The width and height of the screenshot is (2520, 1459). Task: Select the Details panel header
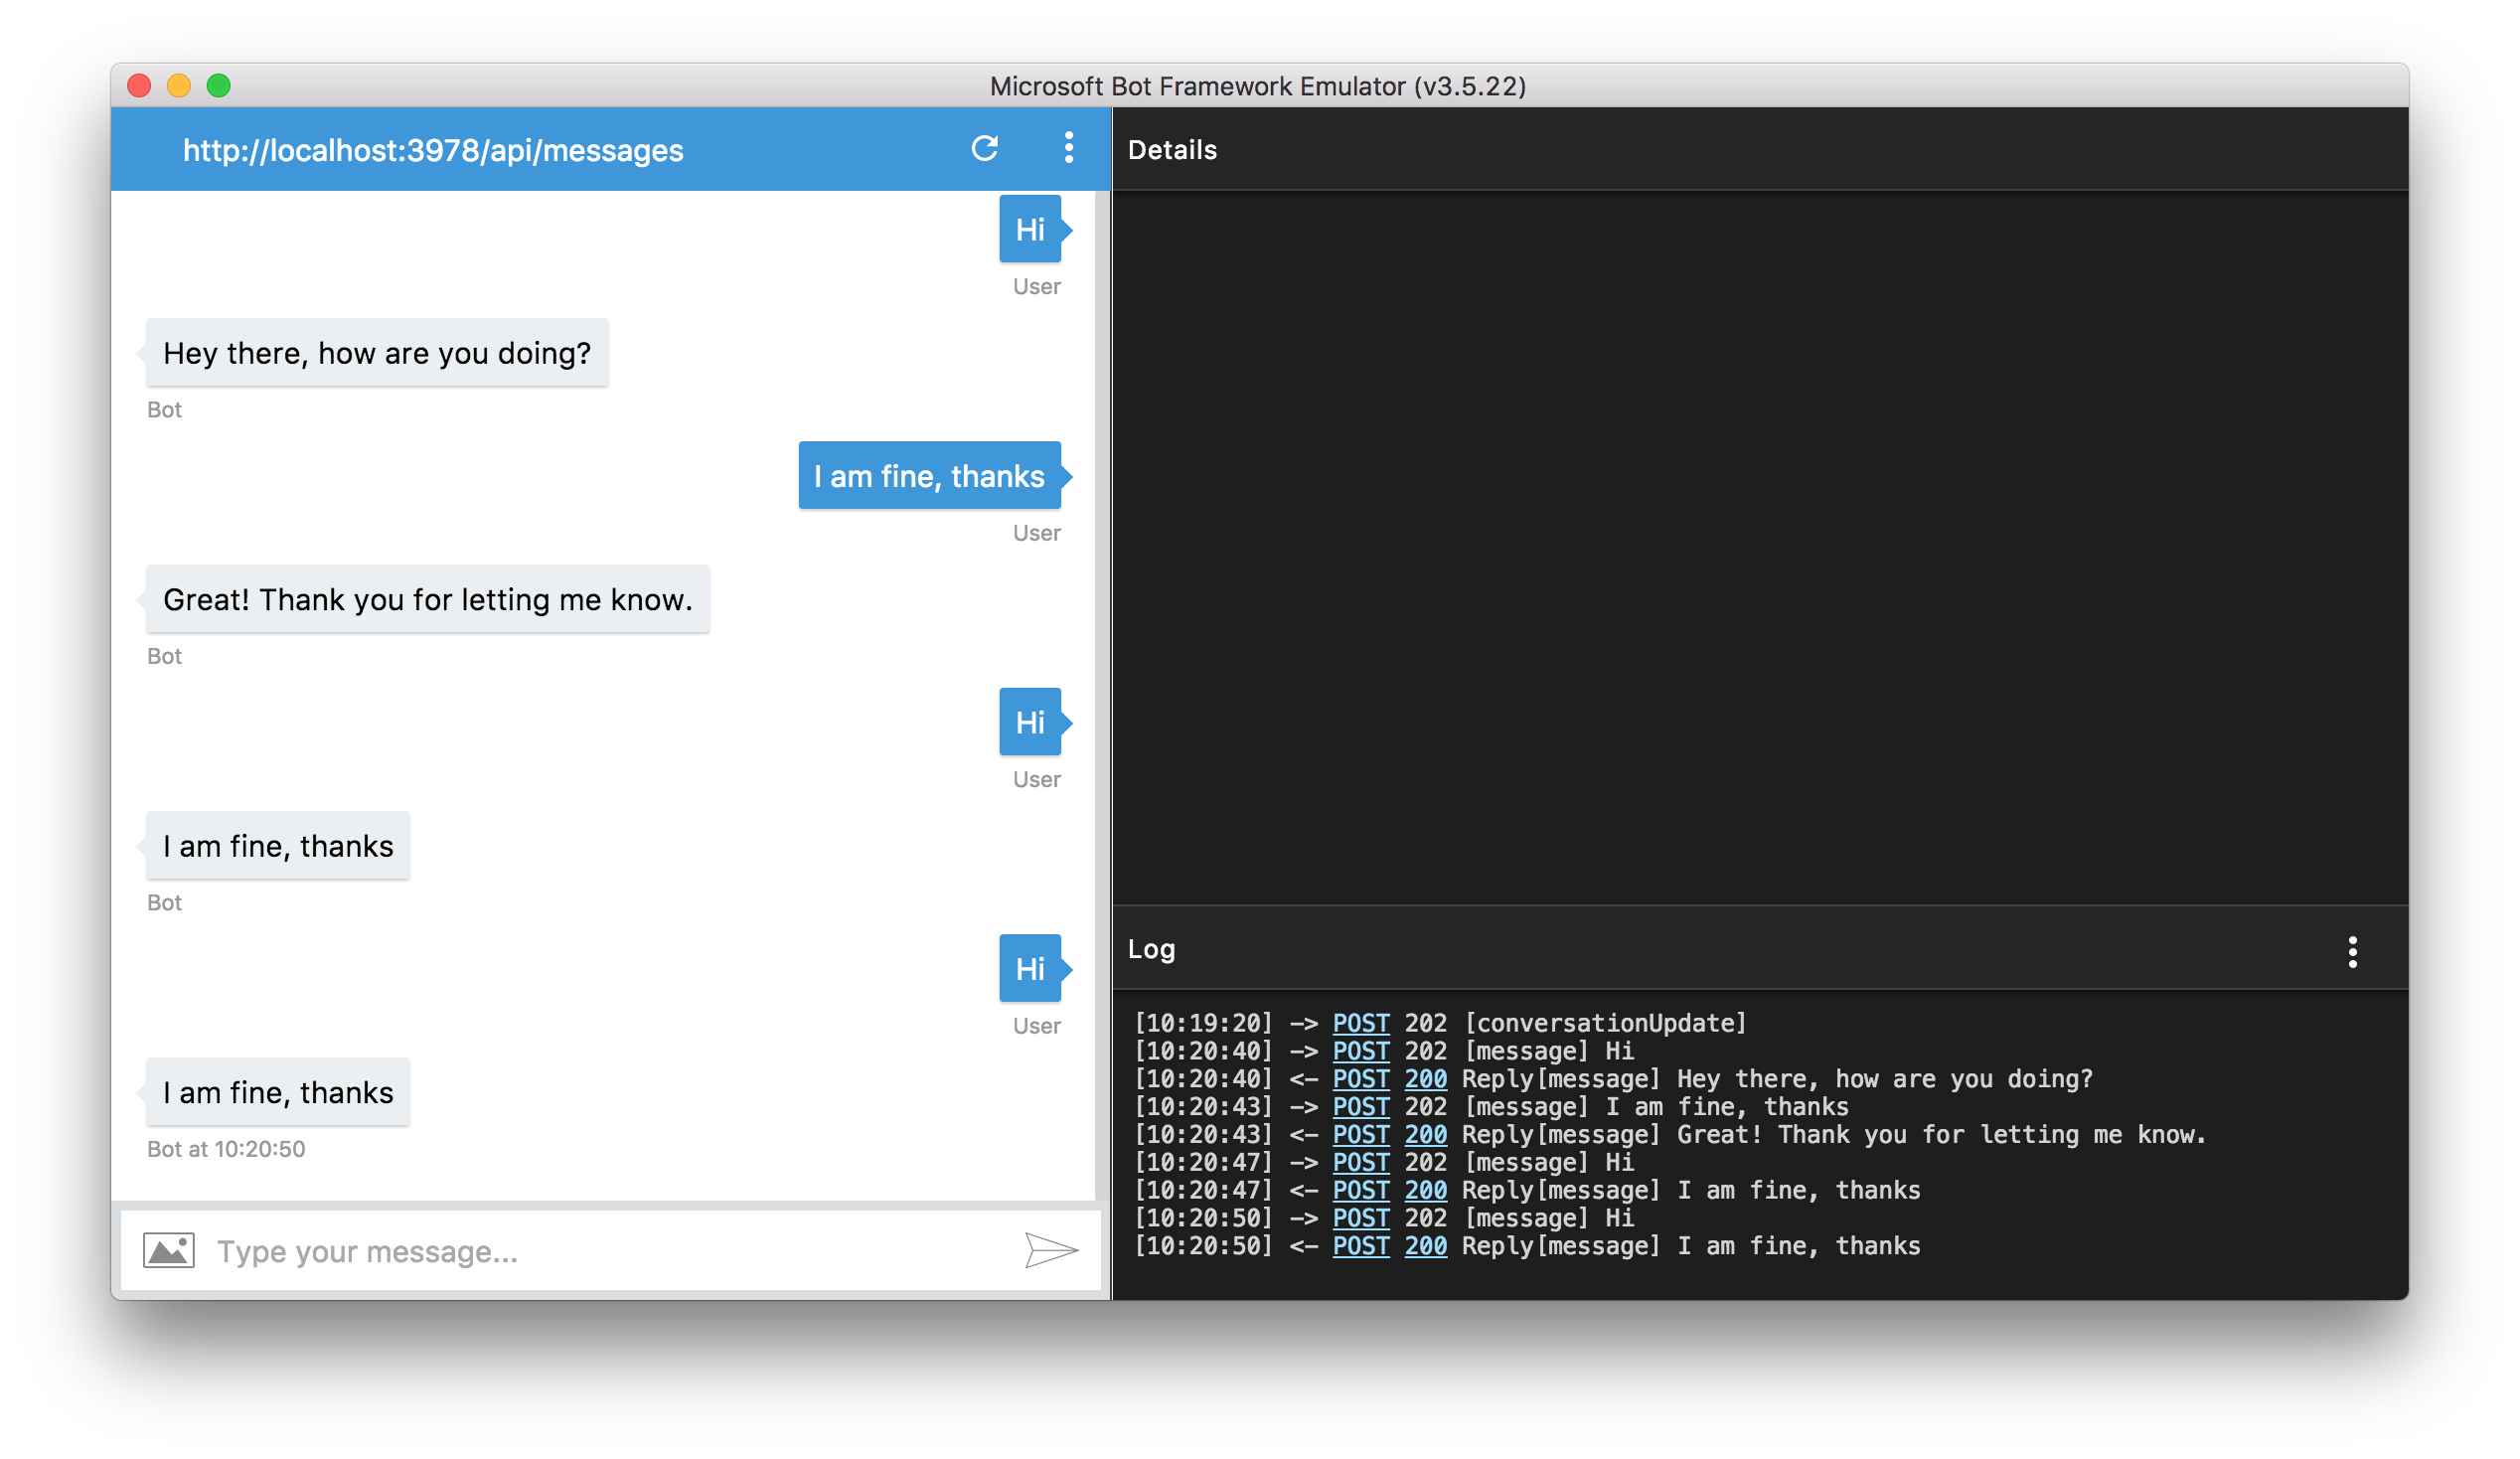point(1172,149)
